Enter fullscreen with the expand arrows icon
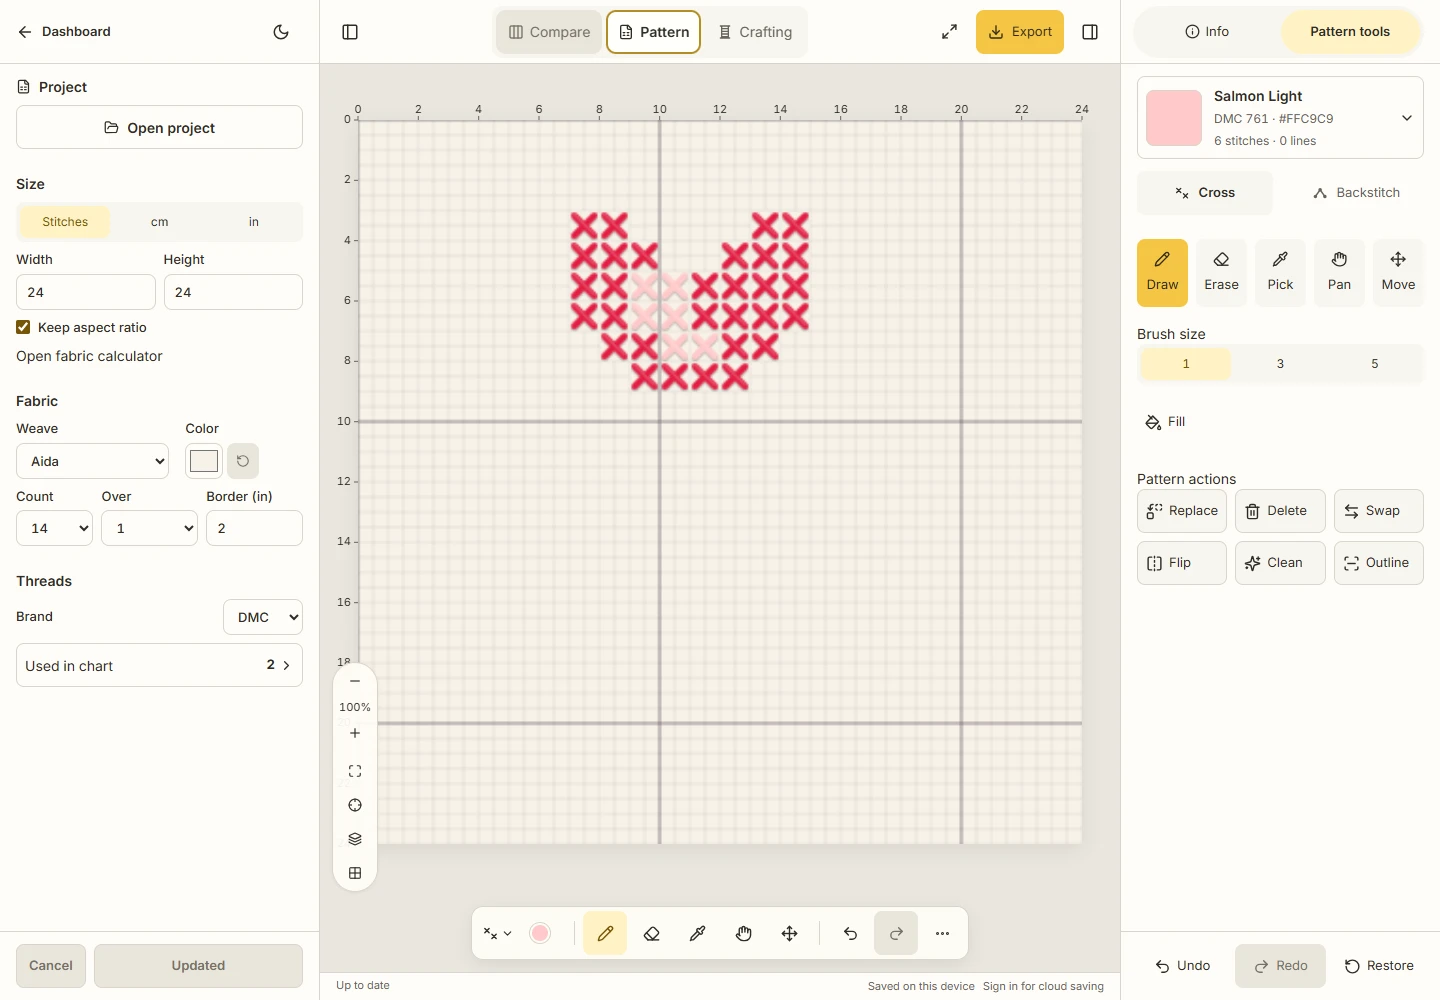This screenshot has width=1440, height=1000. click(x=949, y=32)
